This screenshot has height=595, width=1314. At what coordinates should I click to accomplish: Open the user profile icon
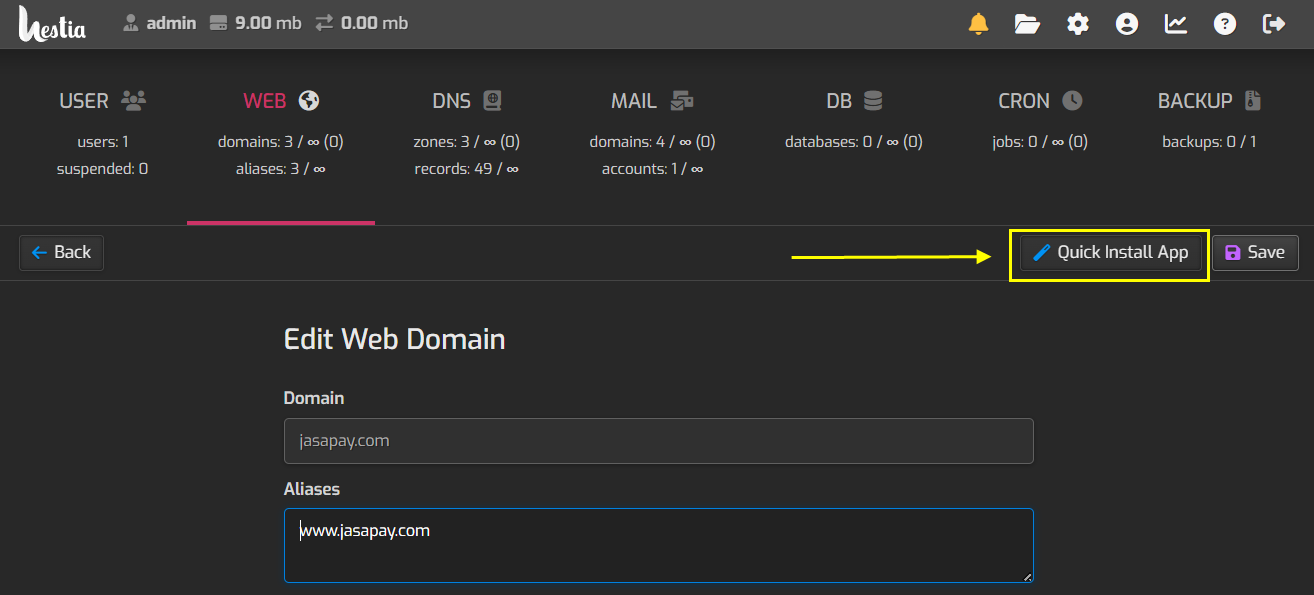coord(1127,24)
